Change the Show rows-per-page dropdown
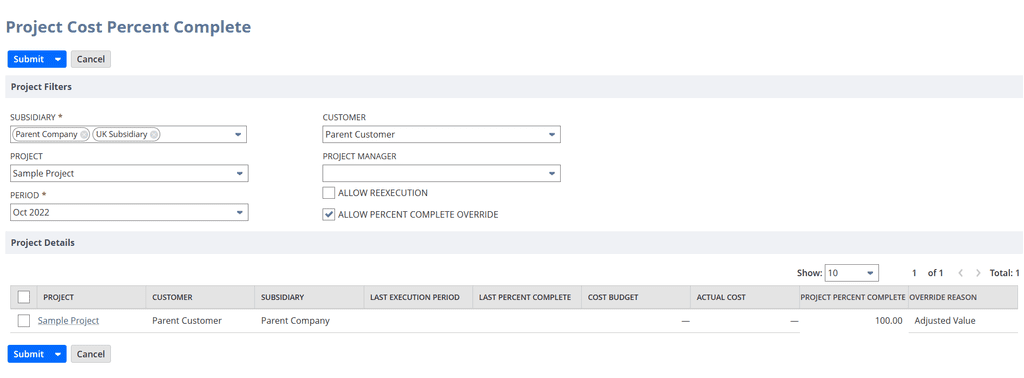Image resolution: width=1024 pixels, height=378 pixels. 852,273
